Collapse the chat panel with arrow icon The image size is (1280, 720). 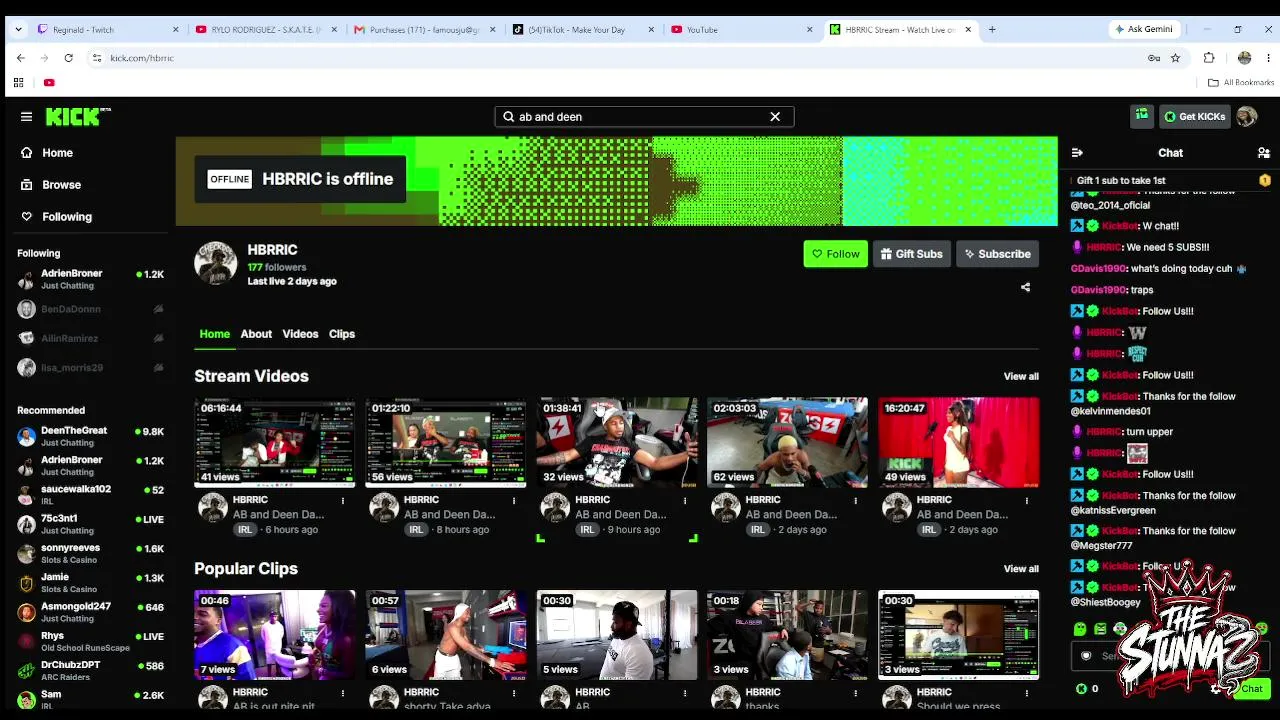pyautogui.click(x=1077, y=153)
